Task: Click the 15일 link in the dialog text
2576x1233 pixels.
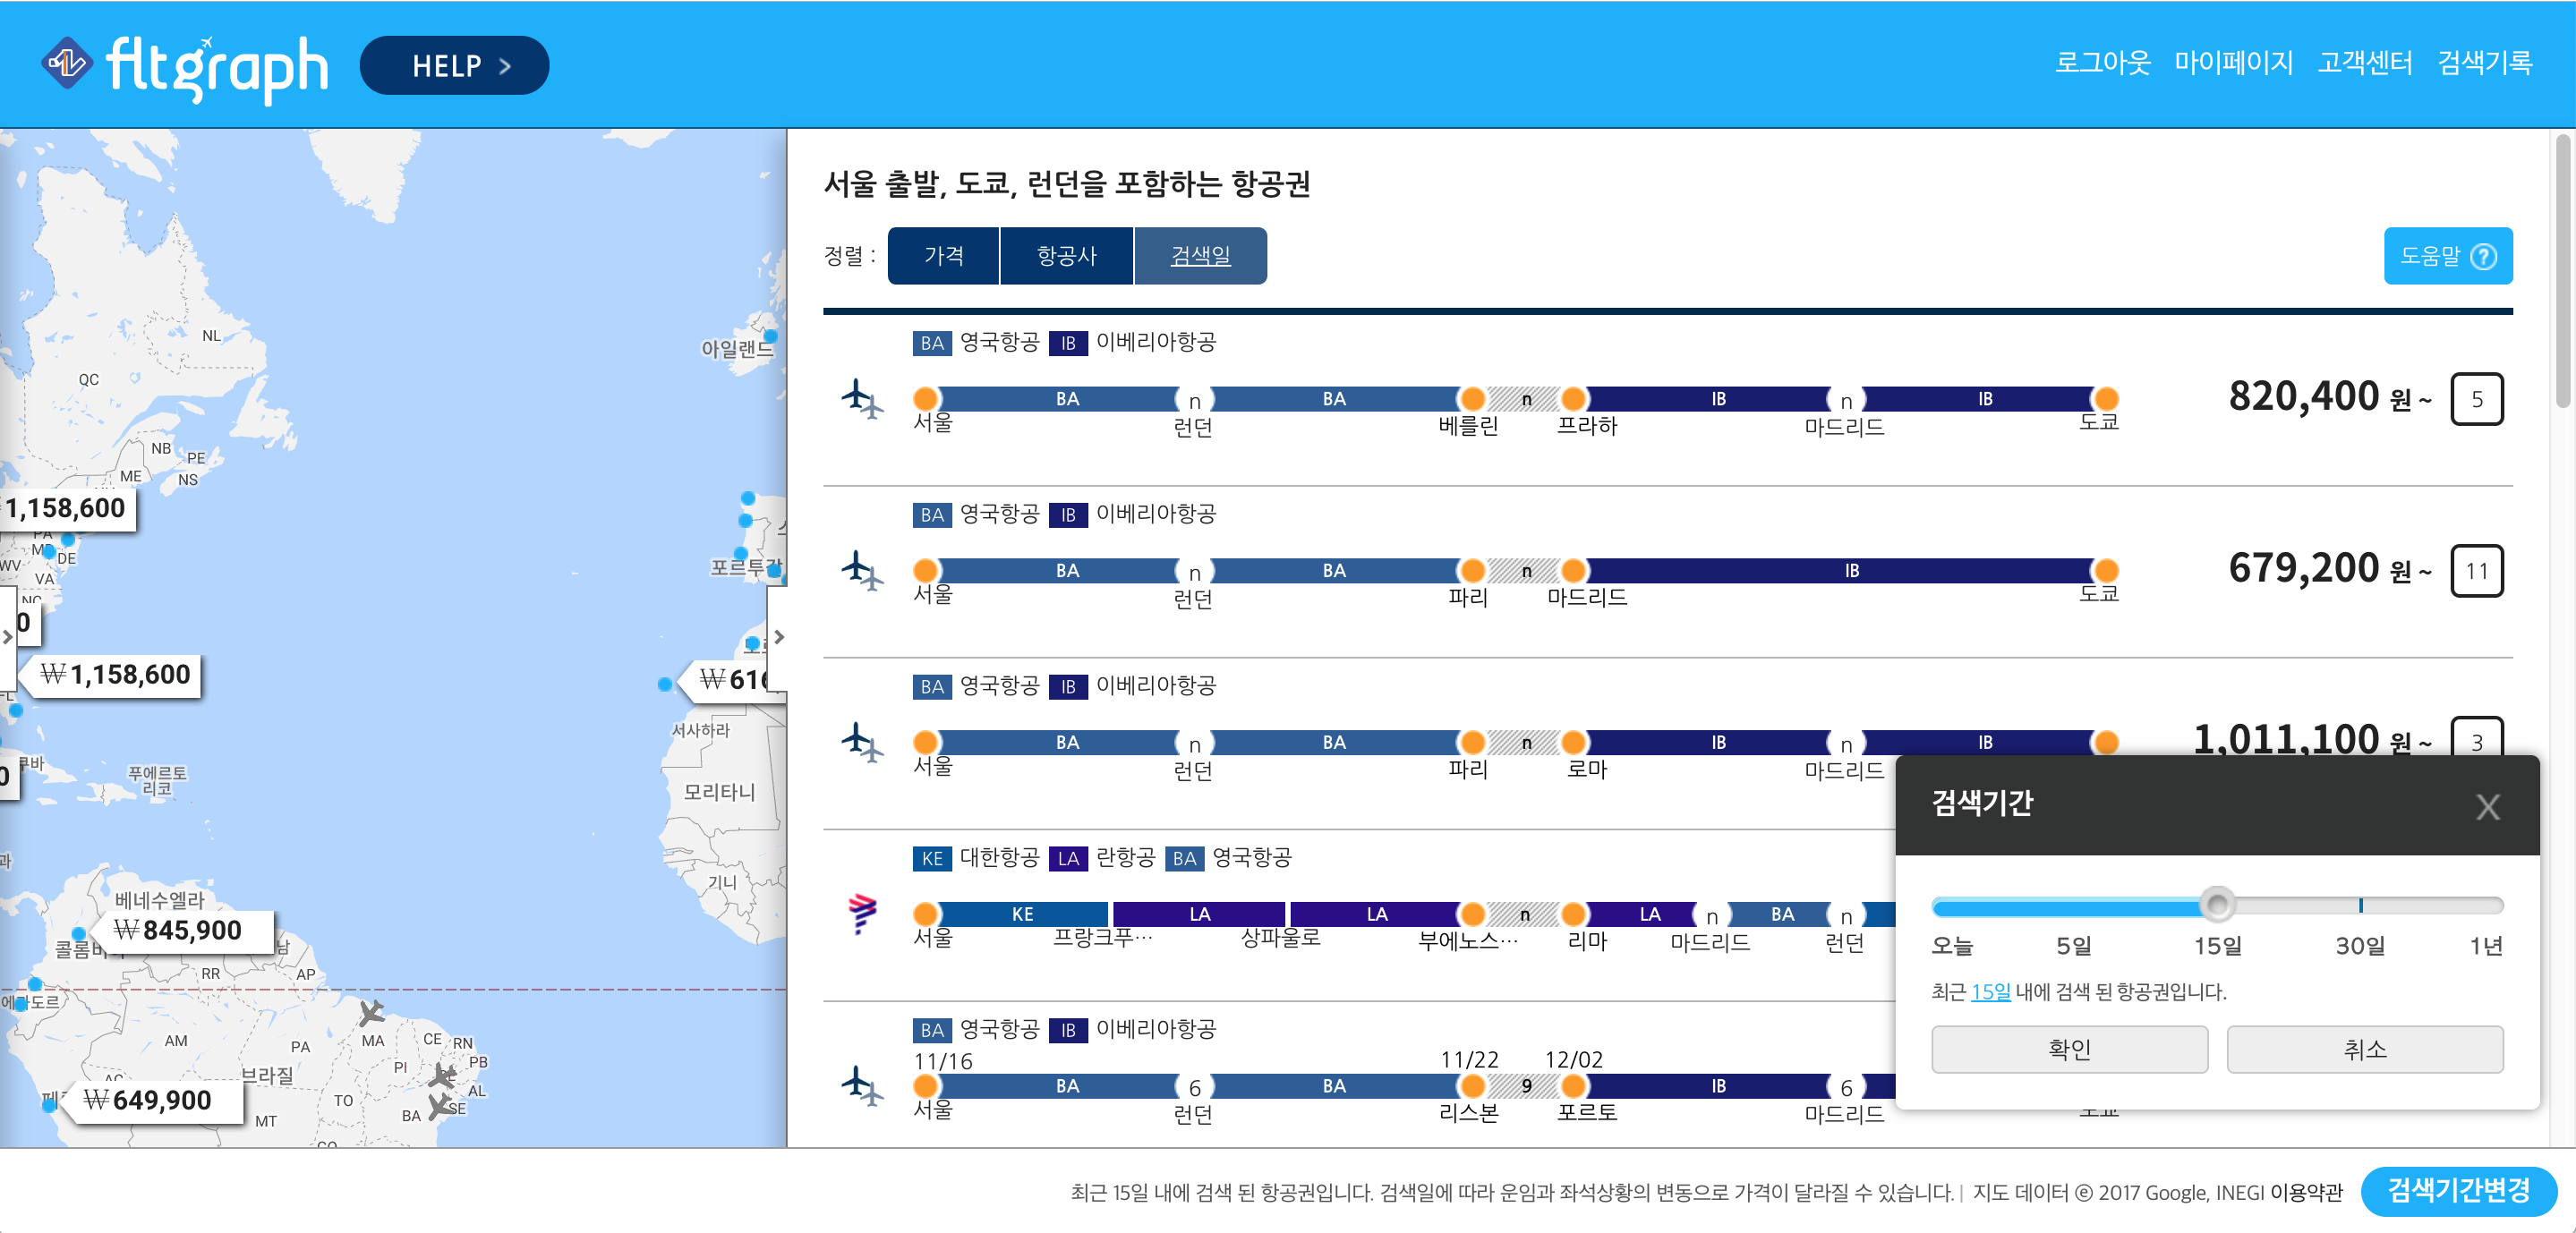Action: tap(1994, 990)
